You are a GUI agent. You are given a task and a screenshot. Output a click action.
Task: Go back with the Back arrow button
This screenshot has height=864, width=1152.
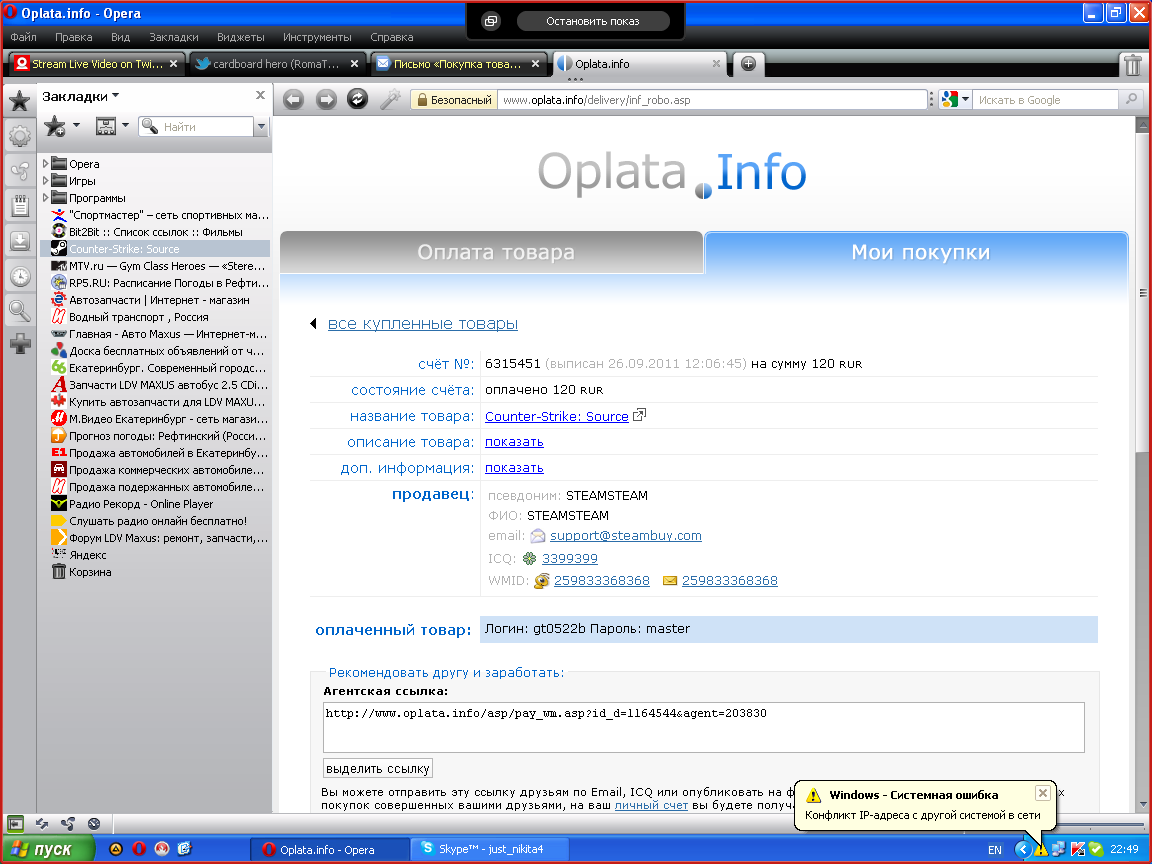tap(293, 99)
